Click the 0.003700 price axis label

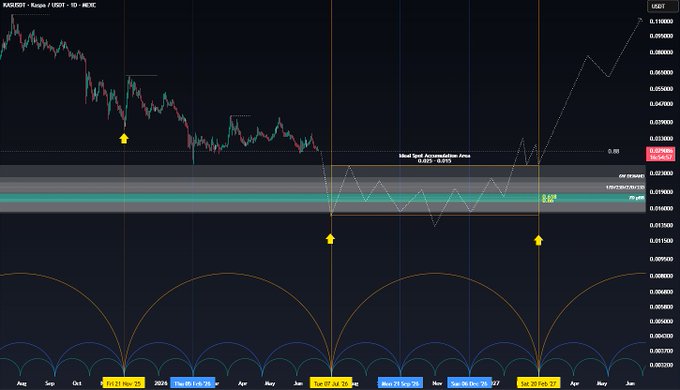pos(661,351)
